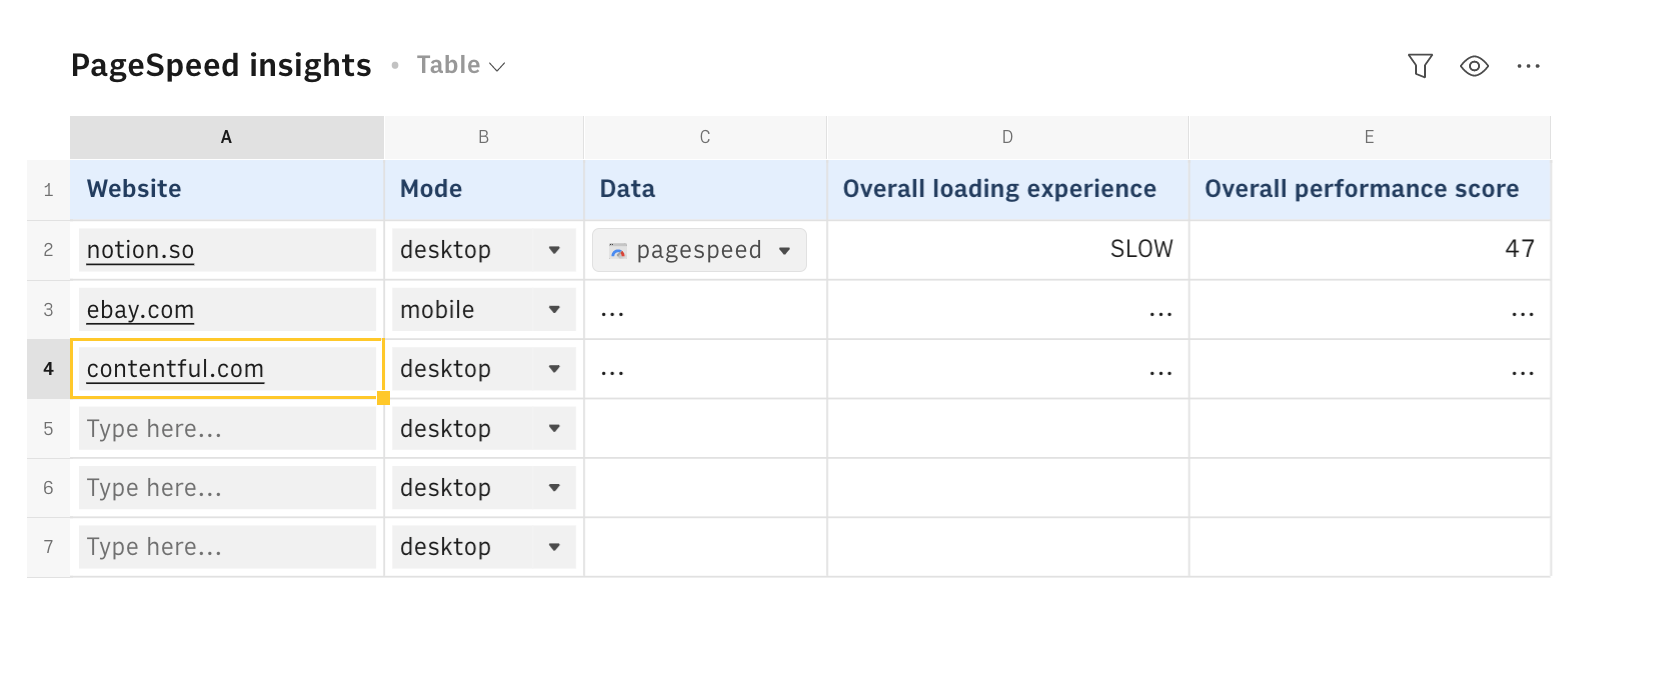Click the Data header cell
1658x676 pixels.
tap(705, 190)
